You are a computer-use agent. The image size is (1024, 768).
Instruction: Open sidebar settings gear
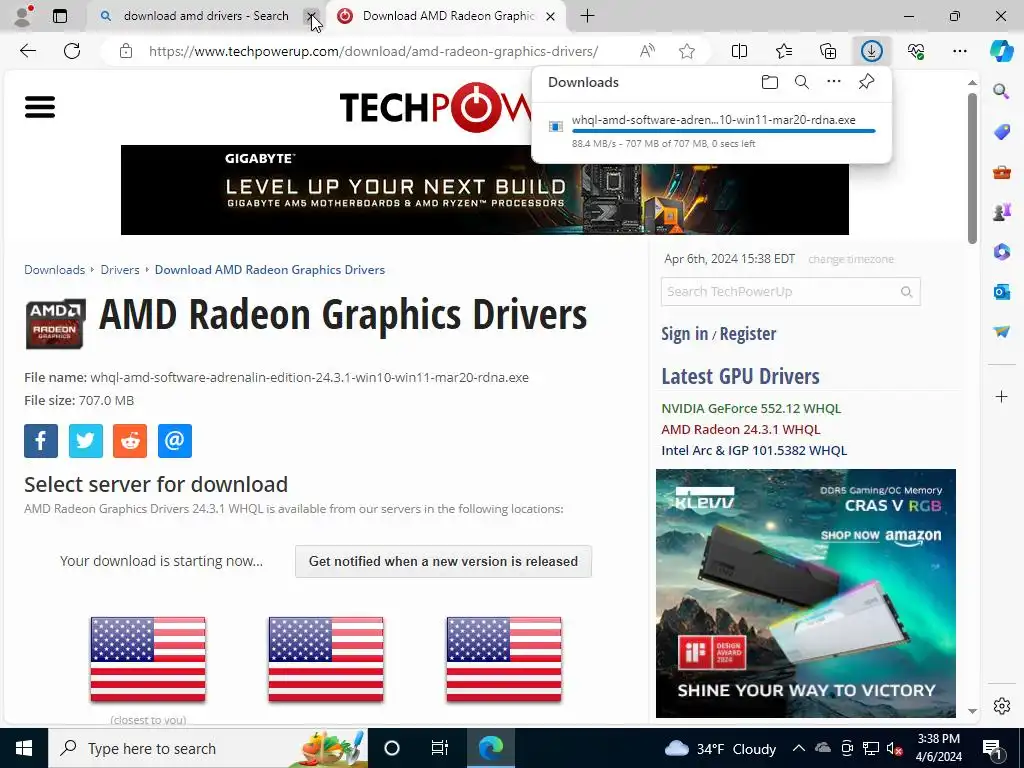(x=1001, y=706)
